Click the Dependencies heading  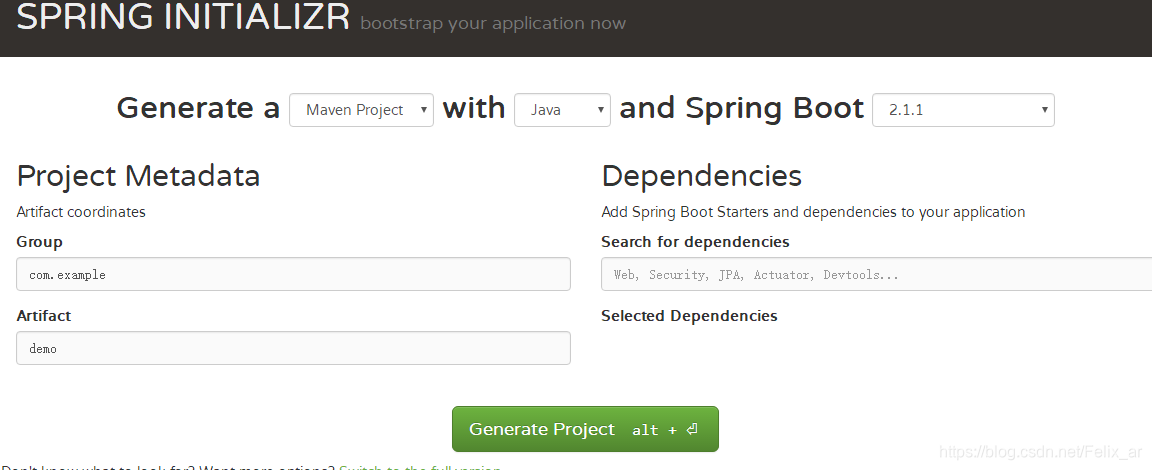coord(701,176)
